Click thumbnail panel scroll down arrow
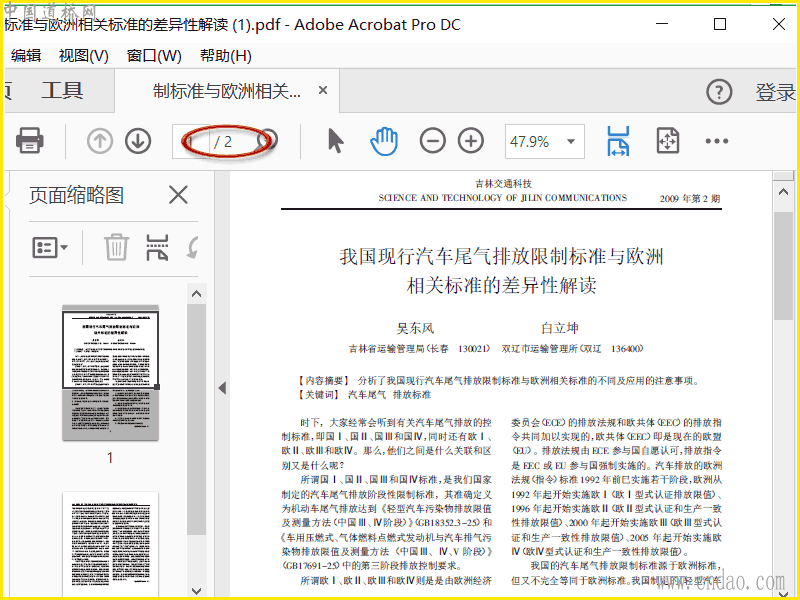 pos(196,591)
